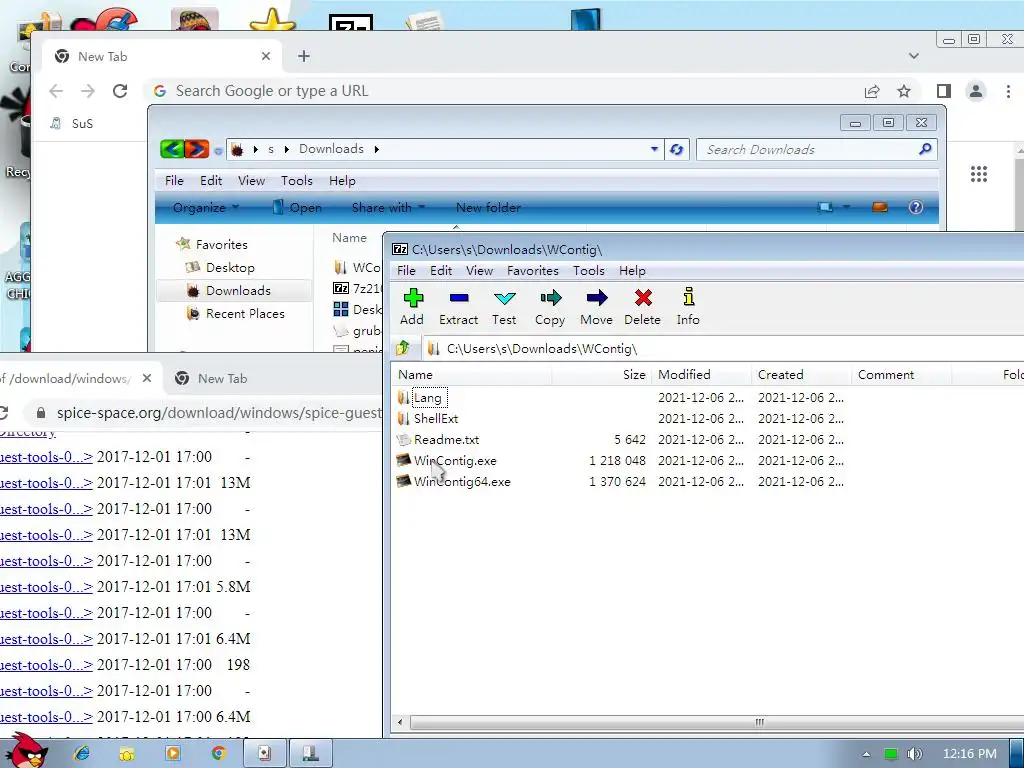Click Google apps grid icon
This screenshot has height=768, width=1024.
pyautogui.click(x=979, y=174)
